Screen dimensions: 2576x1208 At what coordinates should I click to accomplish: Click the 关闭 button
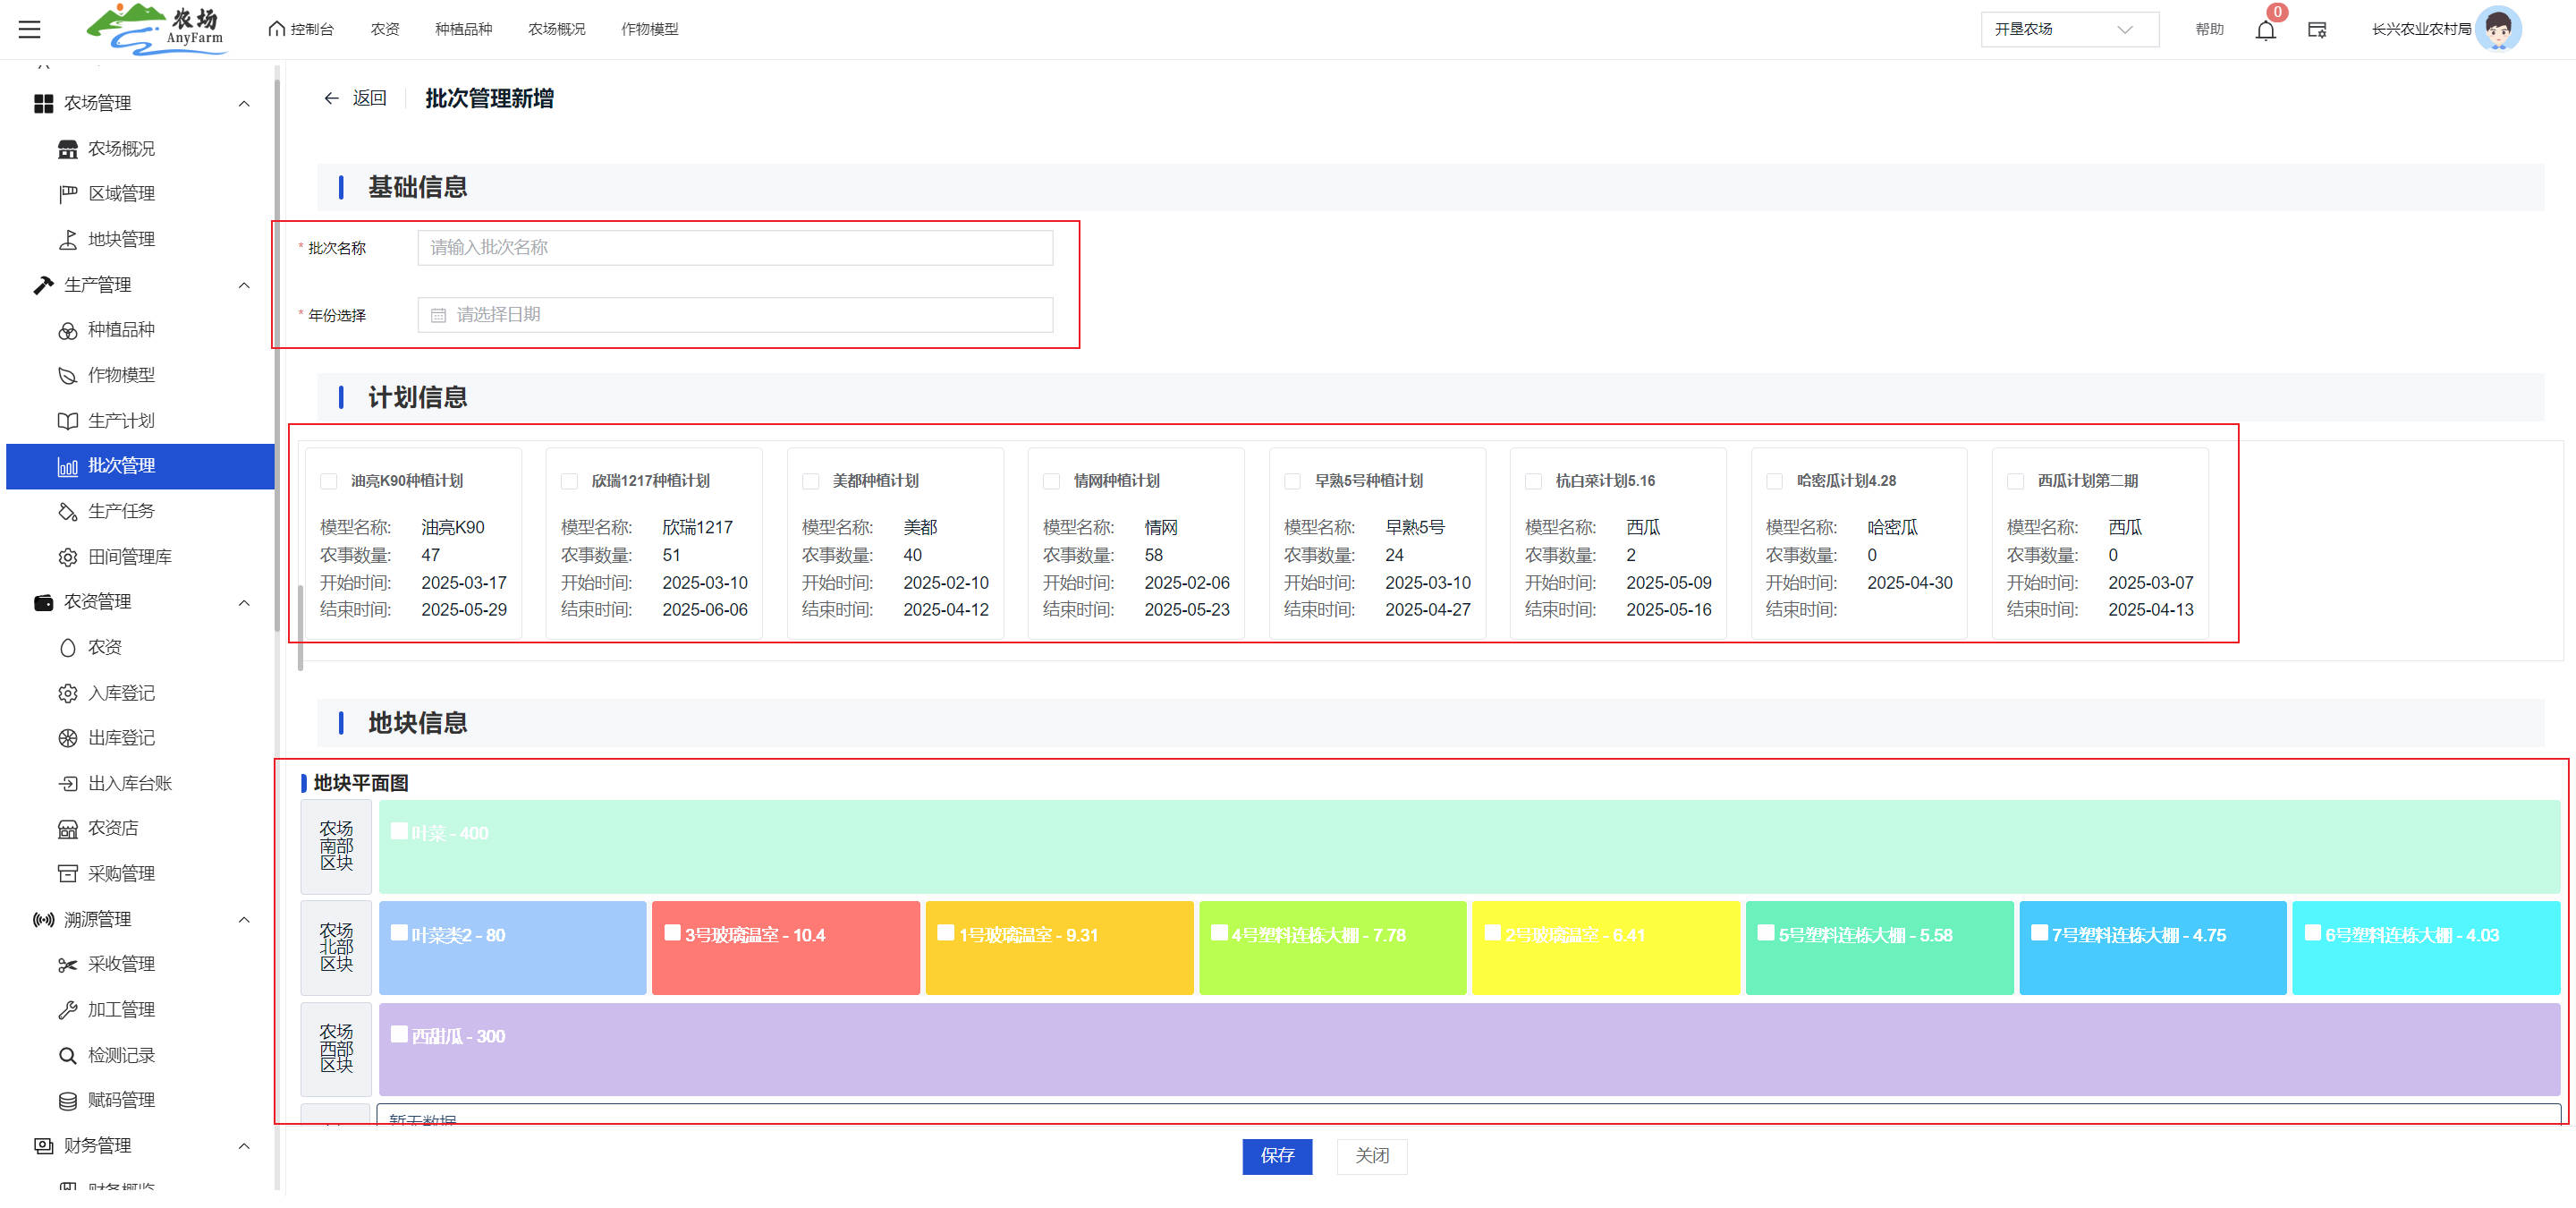click(x=1371, y=1155)
